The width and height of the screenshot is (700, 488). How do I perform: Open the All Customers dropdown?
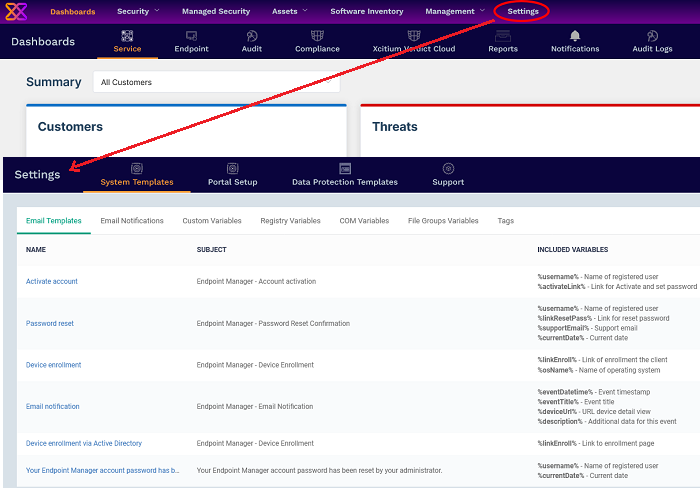(217, 82)
